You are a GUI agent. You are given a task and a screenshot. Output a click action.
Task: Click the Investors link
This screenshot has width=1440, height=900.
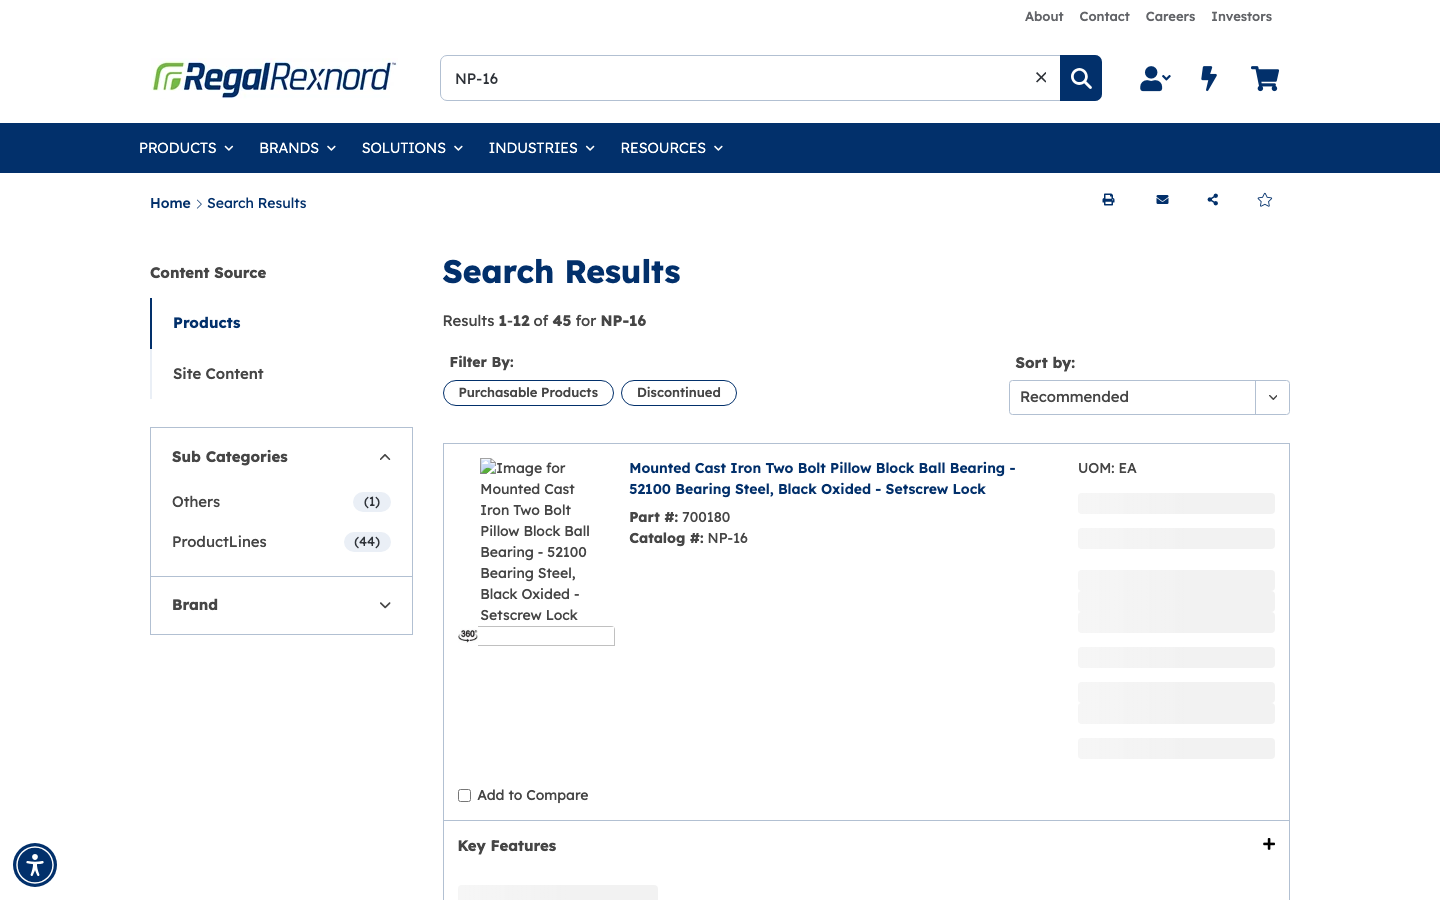[x=1241, y=17]
